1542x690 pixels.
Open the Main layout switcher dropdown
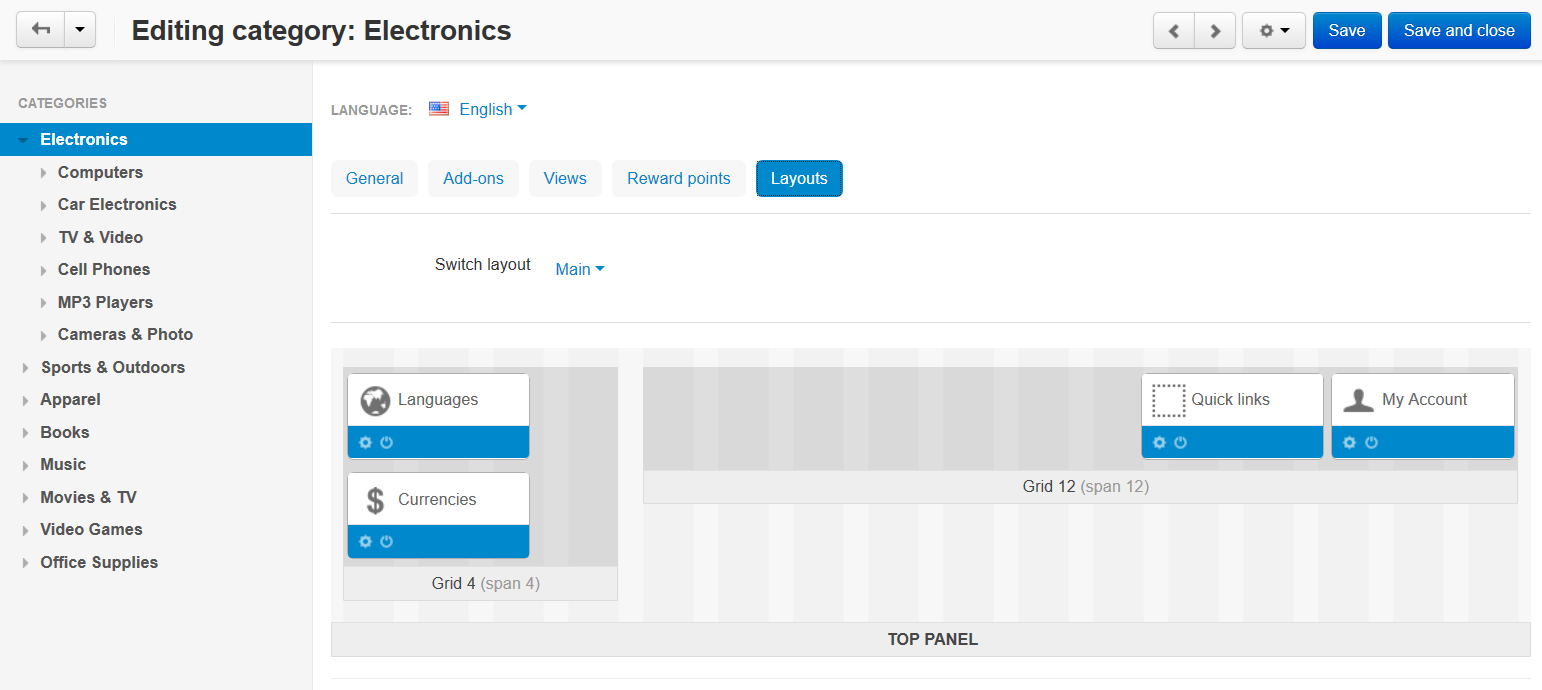[580, 269]
